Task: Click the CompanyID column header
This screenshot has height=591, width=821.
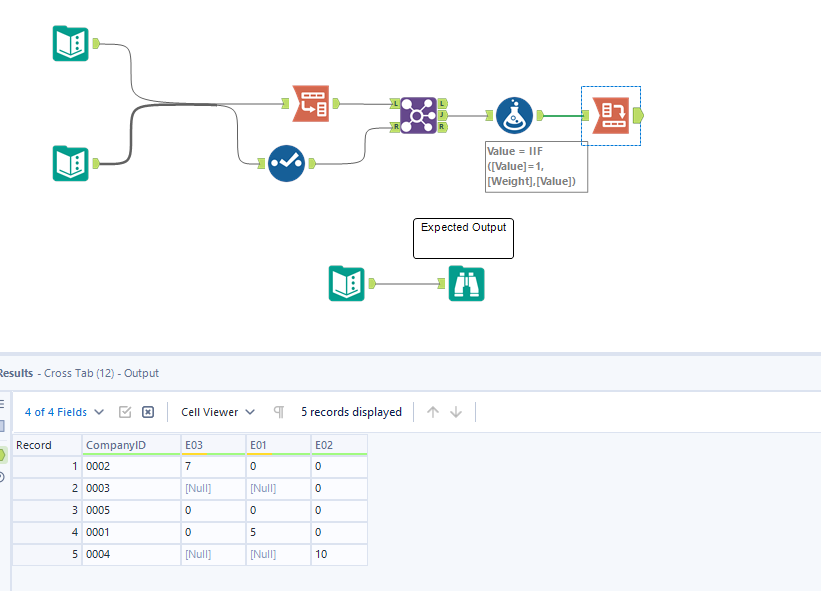Action: pyautogui.click(x=131, y=445)
